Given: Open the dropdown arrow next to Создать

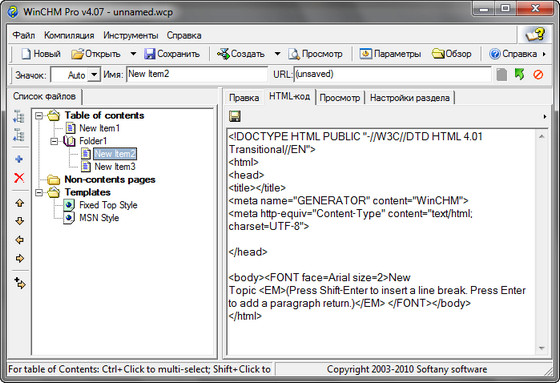Looking at the screenshot, I should tap(278, 54).
